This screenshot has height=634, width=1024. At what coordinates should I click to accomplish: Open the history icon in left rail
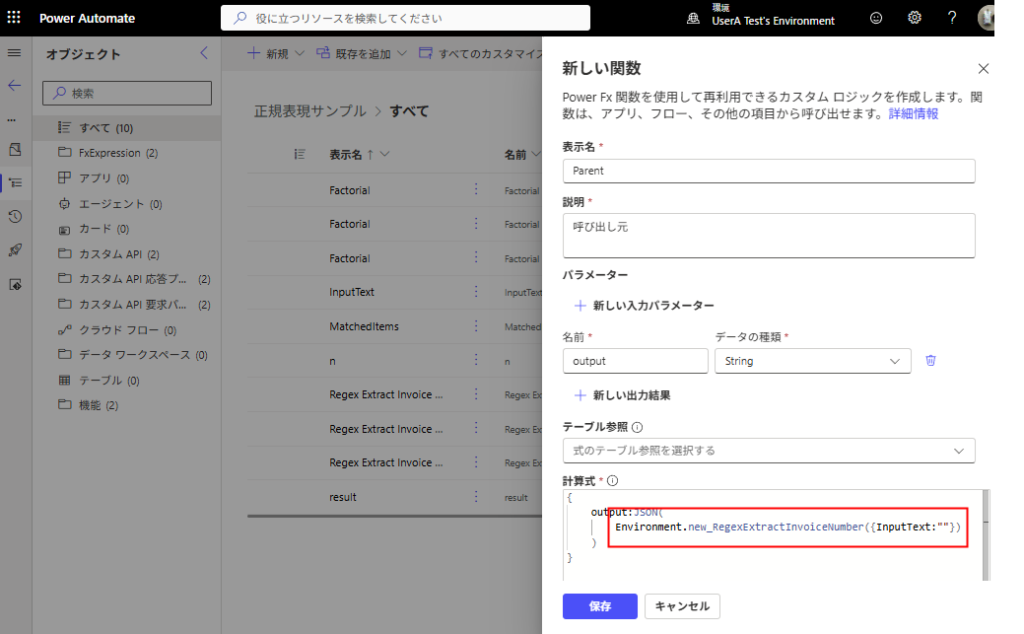pyautogui.click(x=15, y=216)
